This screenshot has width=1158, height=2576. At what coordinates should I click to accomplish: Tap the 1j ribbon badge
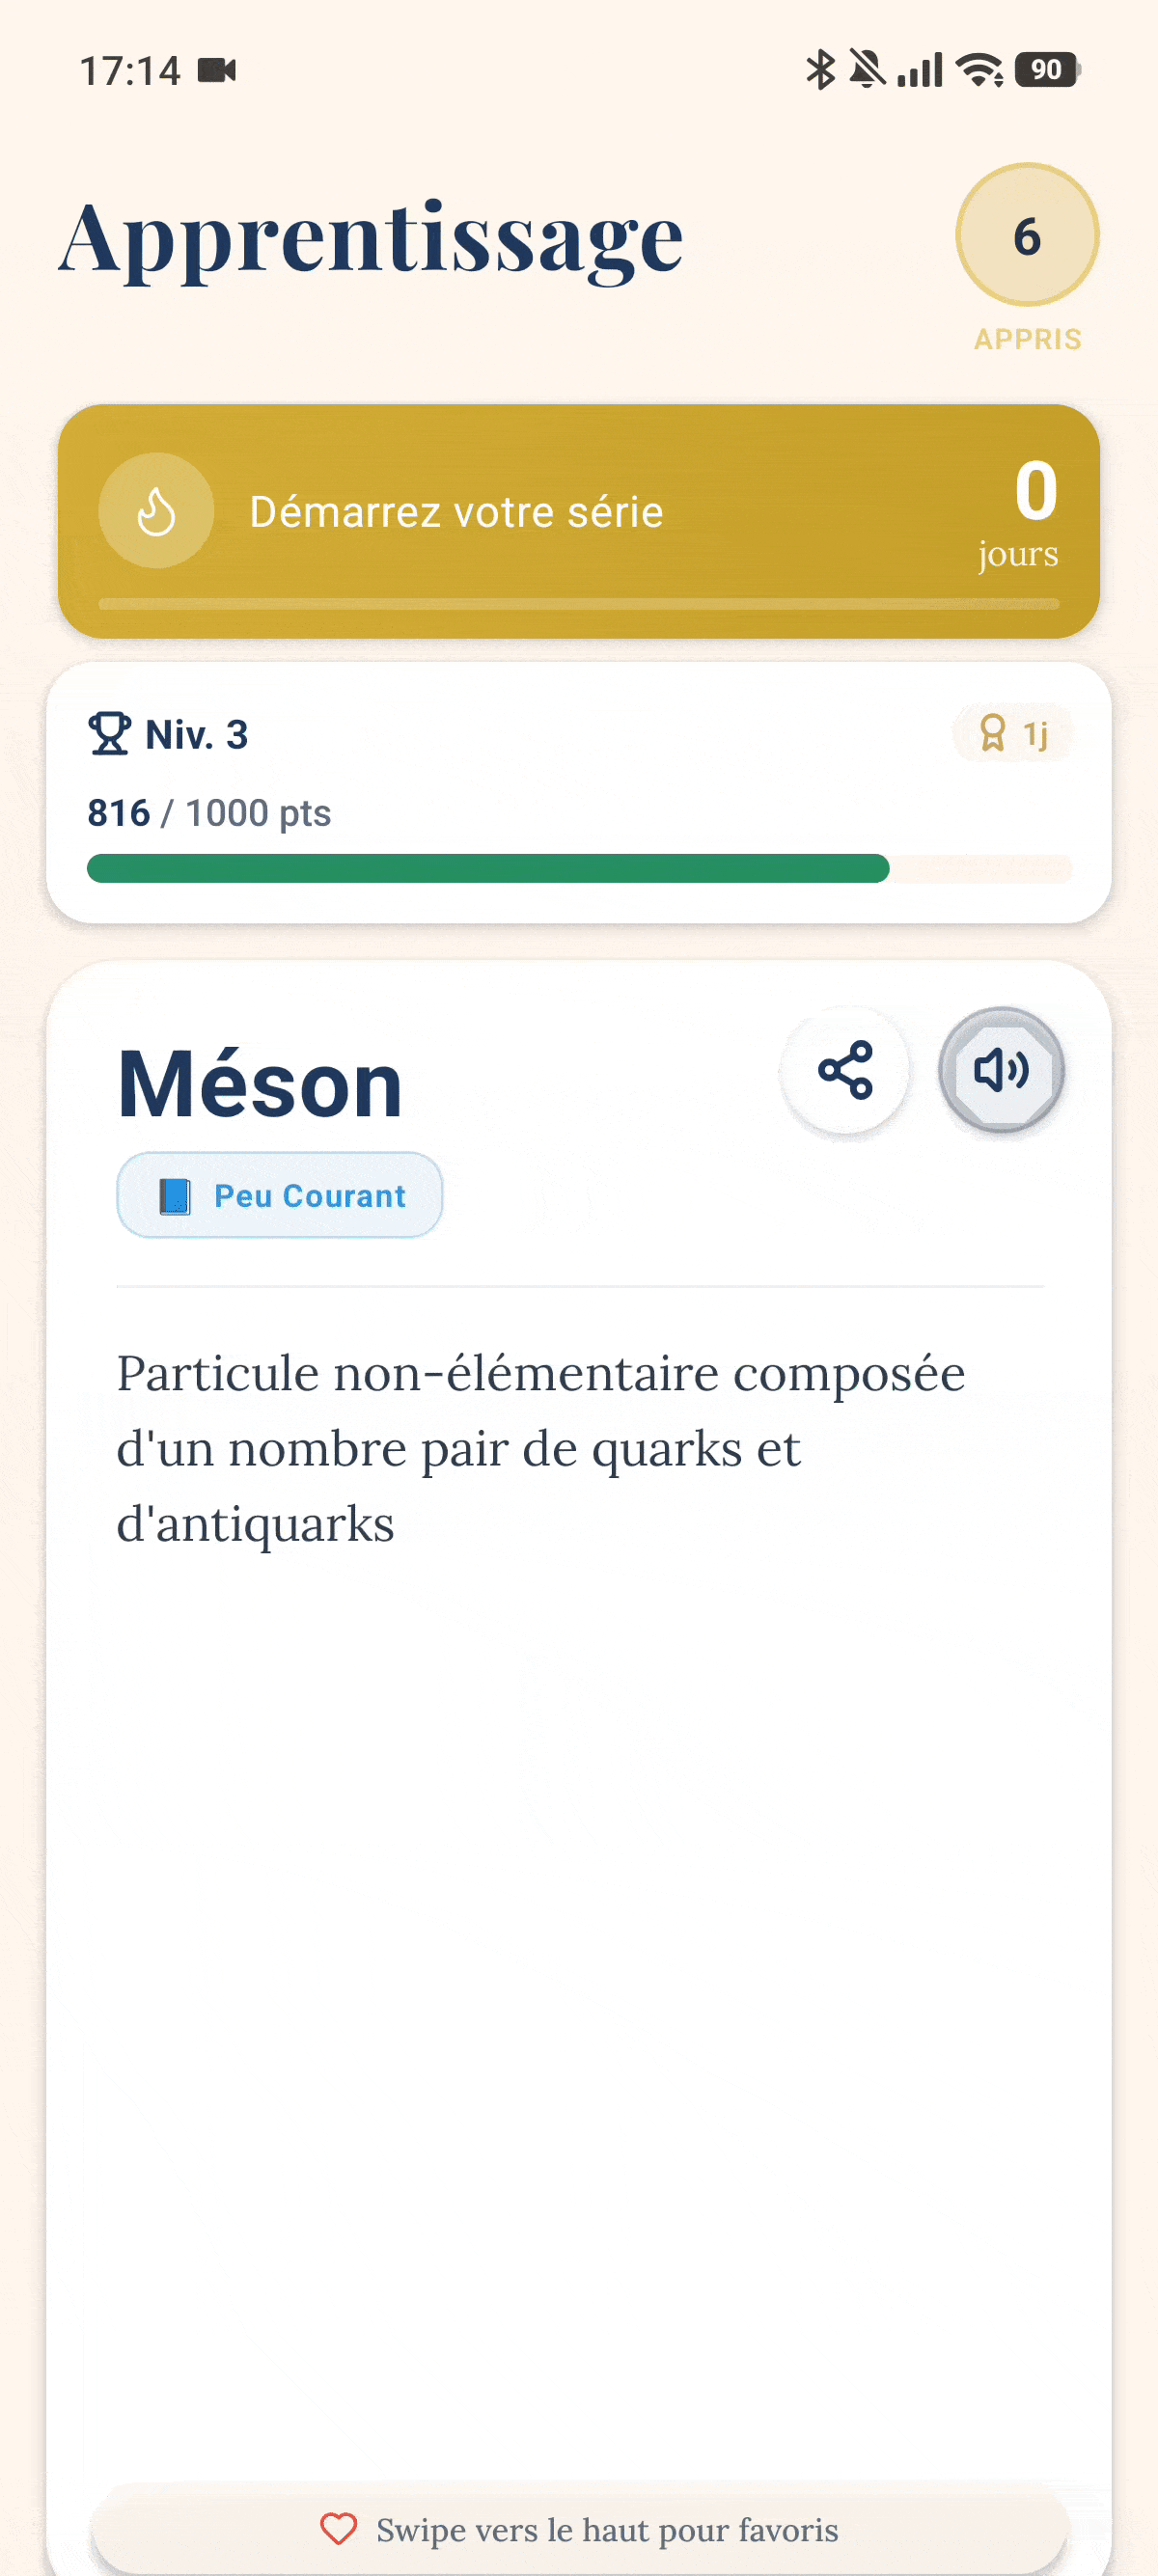[x=1012, y=734]
